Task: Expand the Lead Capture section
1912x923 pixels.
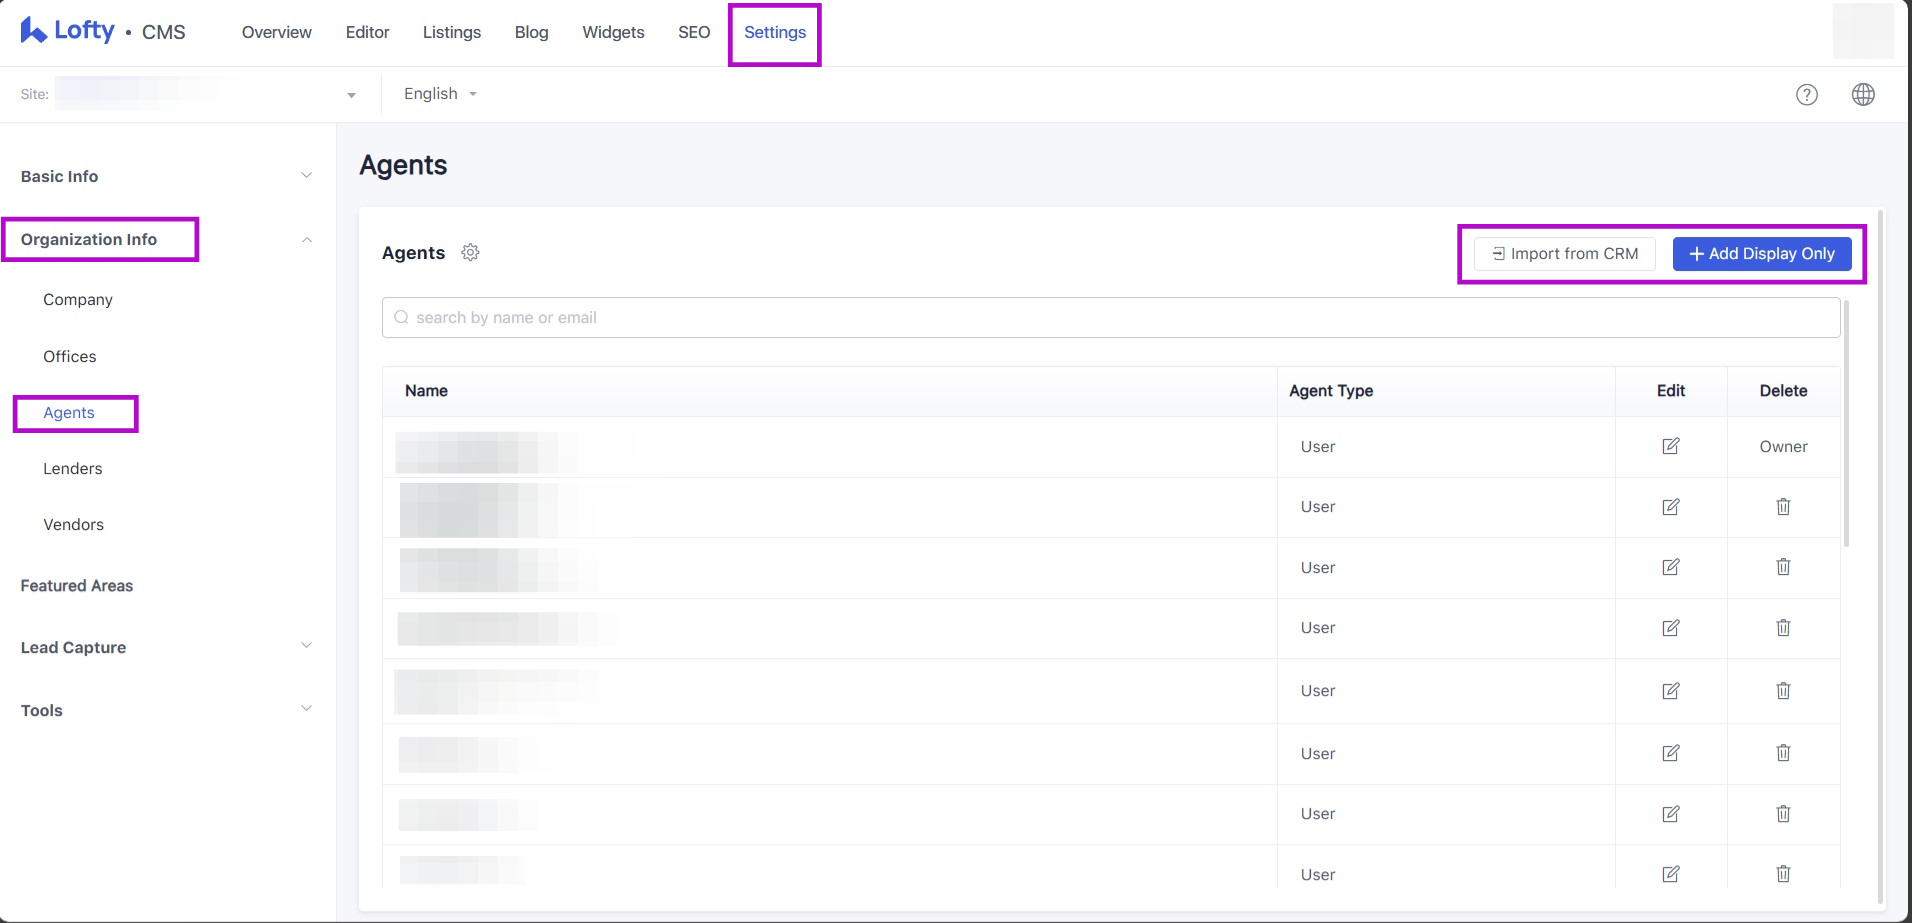Action: click(x=306, y=646)
